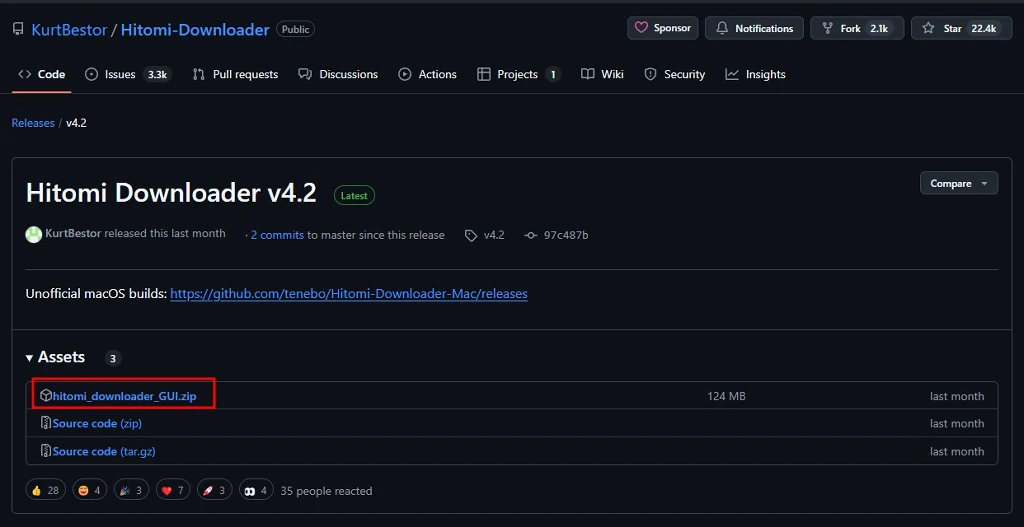Click the file-zip icon beside Source code (tar.gz)

pos(46,451)
